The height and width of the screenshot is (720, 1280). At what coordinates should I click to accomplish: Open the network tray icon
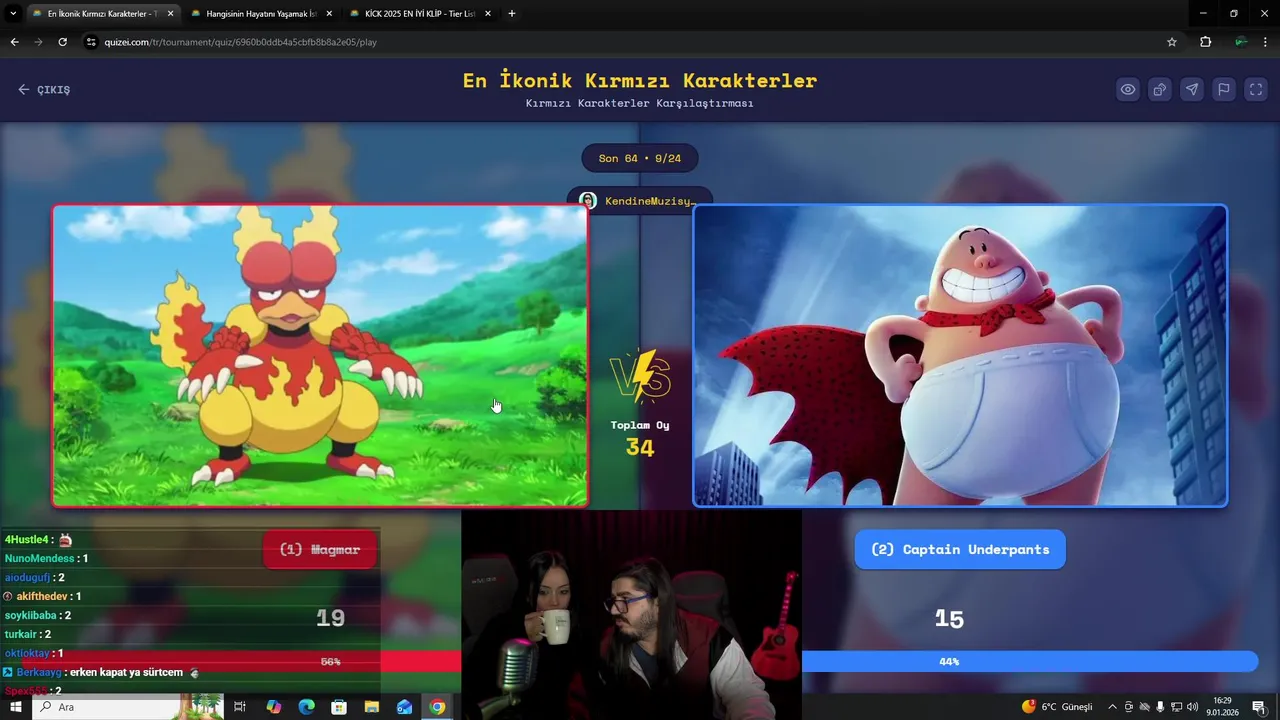point(1176,707)
